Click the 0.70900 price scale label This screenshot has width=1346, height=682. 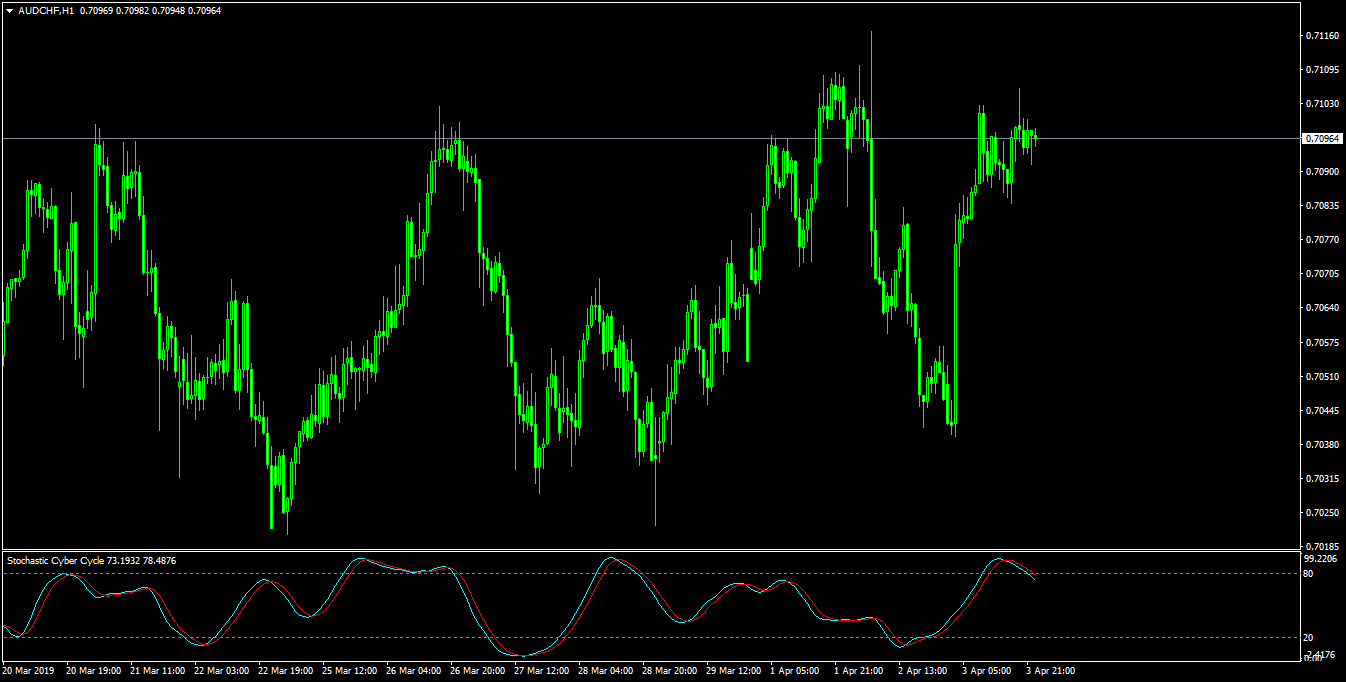pos(1321,172)
